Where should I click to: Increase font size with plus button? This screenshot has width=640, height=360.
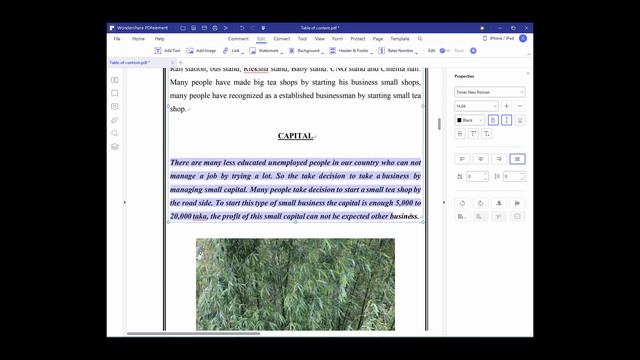[x=507, y=106]
